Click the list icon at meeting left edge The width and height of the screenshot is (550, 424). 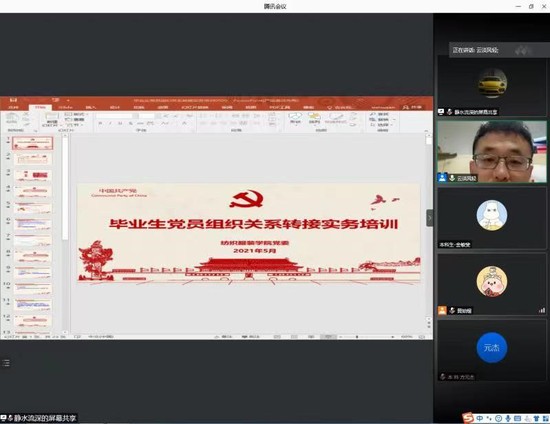click(6, 363)
